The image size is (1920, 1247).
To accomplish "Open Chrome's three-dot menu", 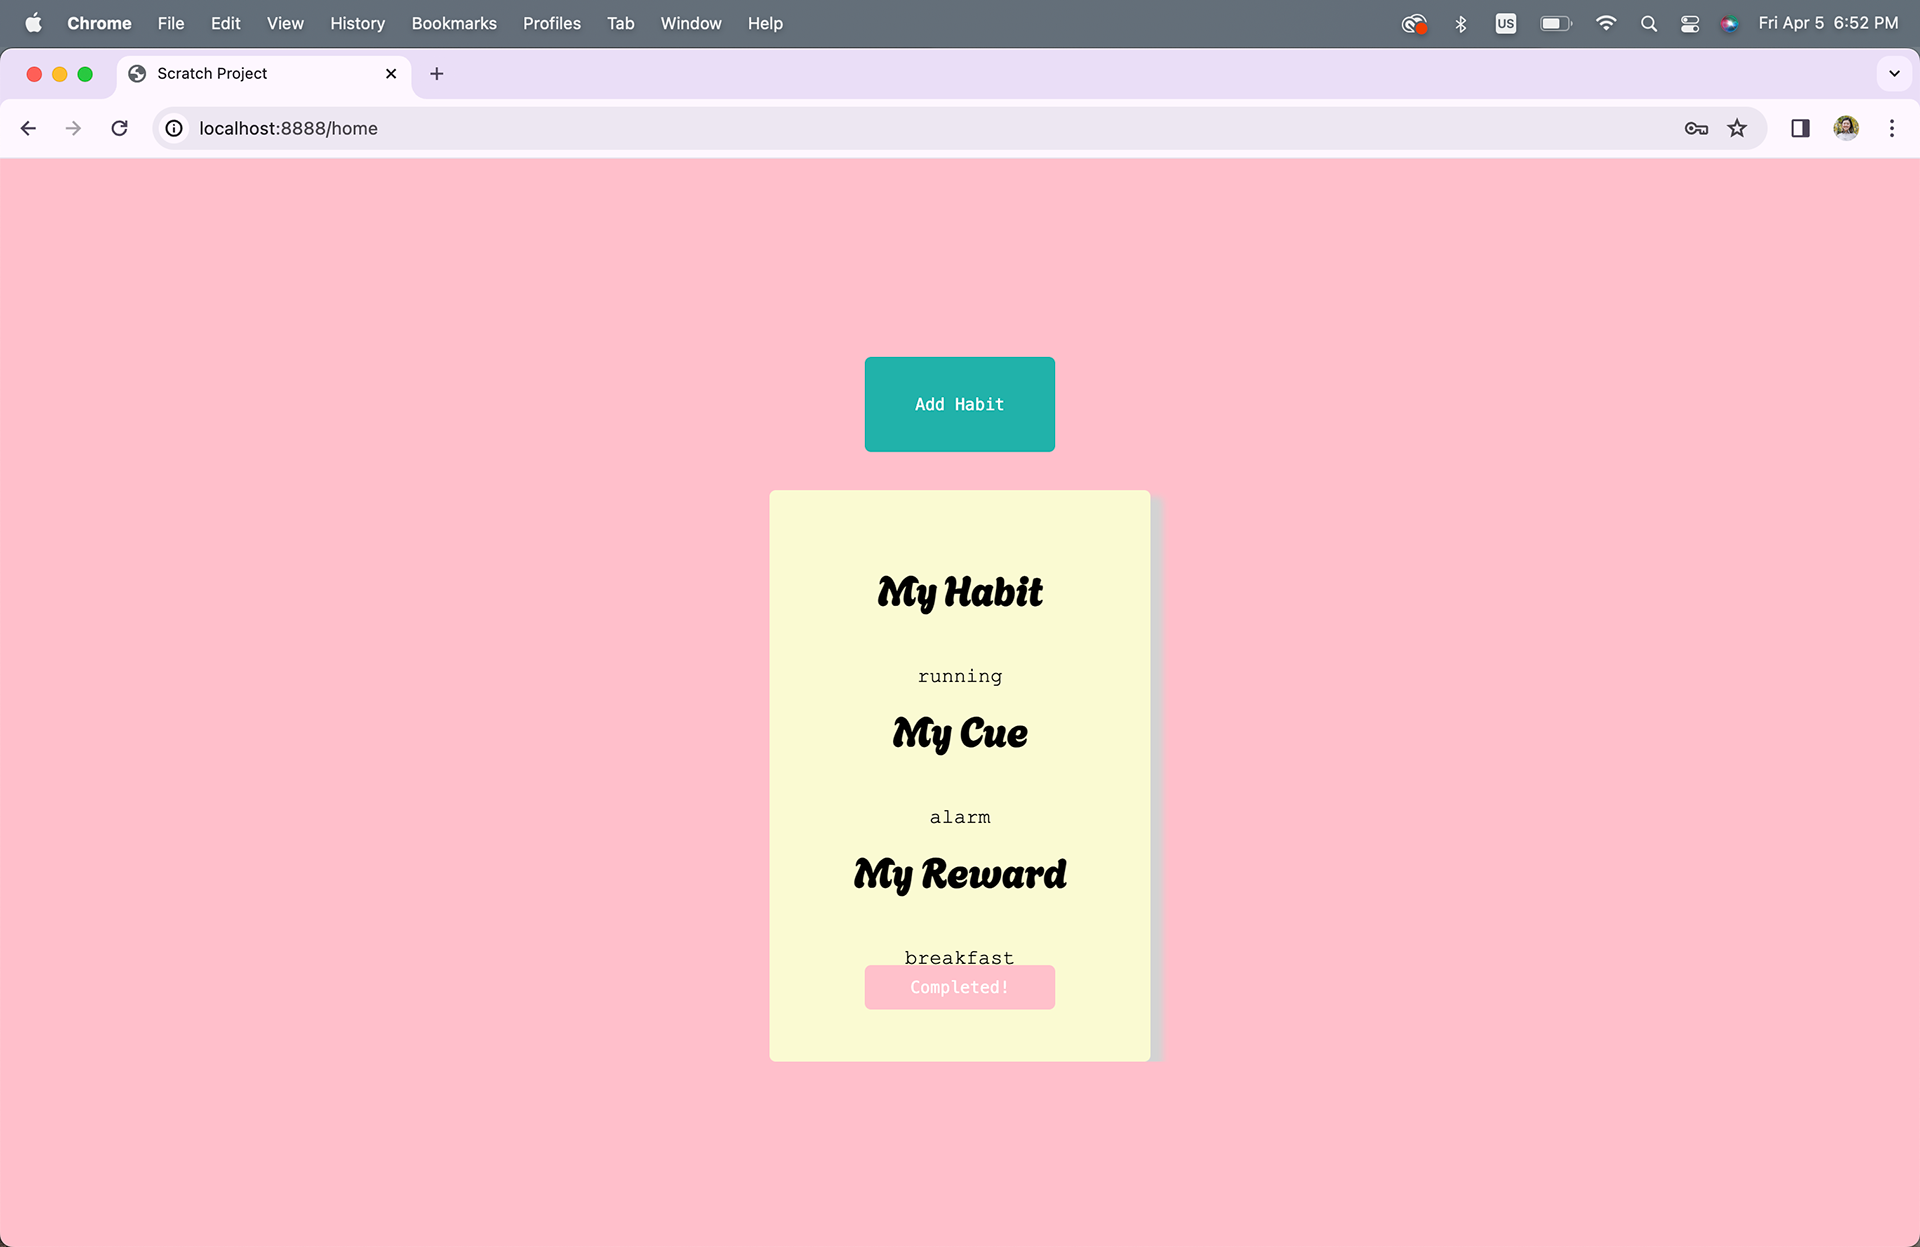I will [1892, 128].
